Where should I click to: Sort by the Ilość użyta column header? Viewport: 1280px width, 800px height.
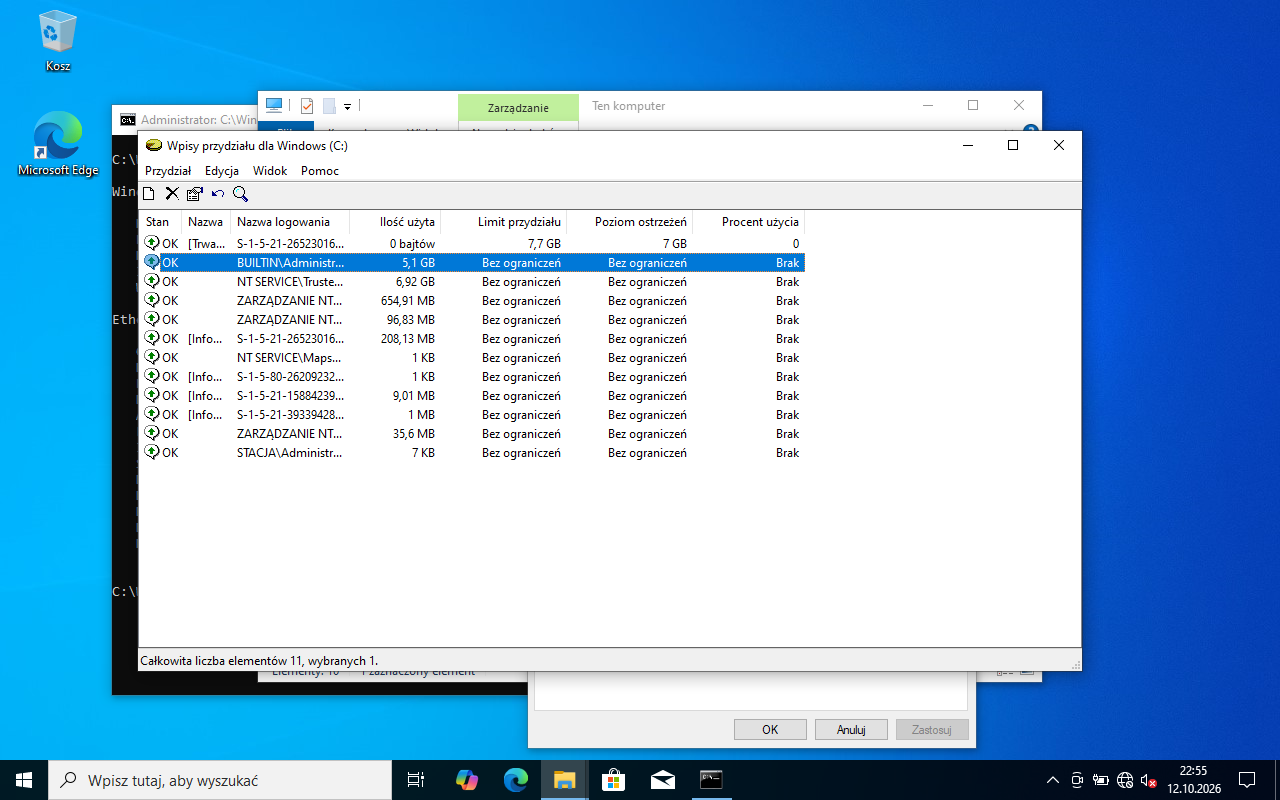tap(395, 222)
